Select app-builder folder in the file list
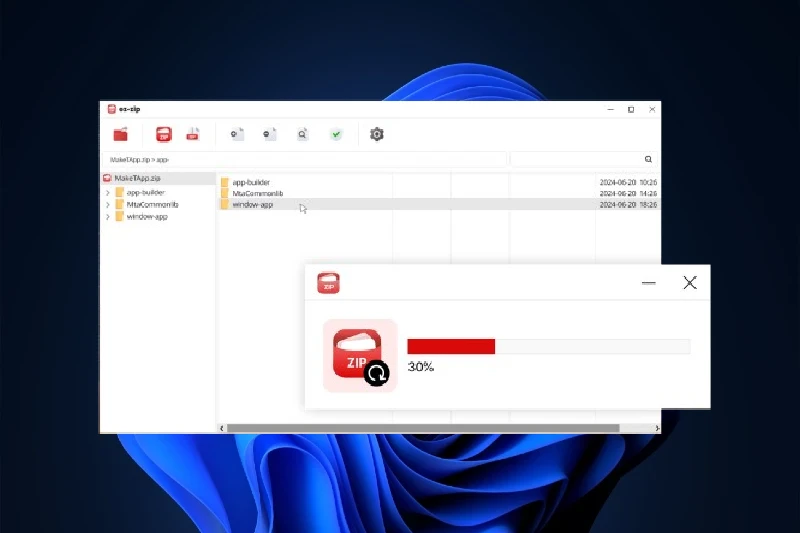 tap(251, 182)
